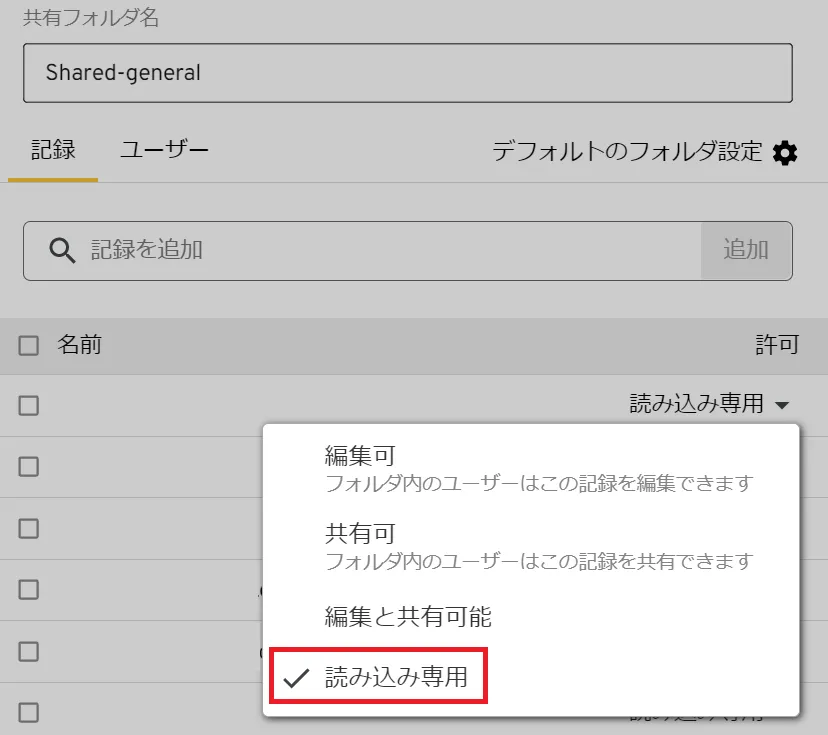Select the 読み込み専用 menu option

(x=396, y=678)
